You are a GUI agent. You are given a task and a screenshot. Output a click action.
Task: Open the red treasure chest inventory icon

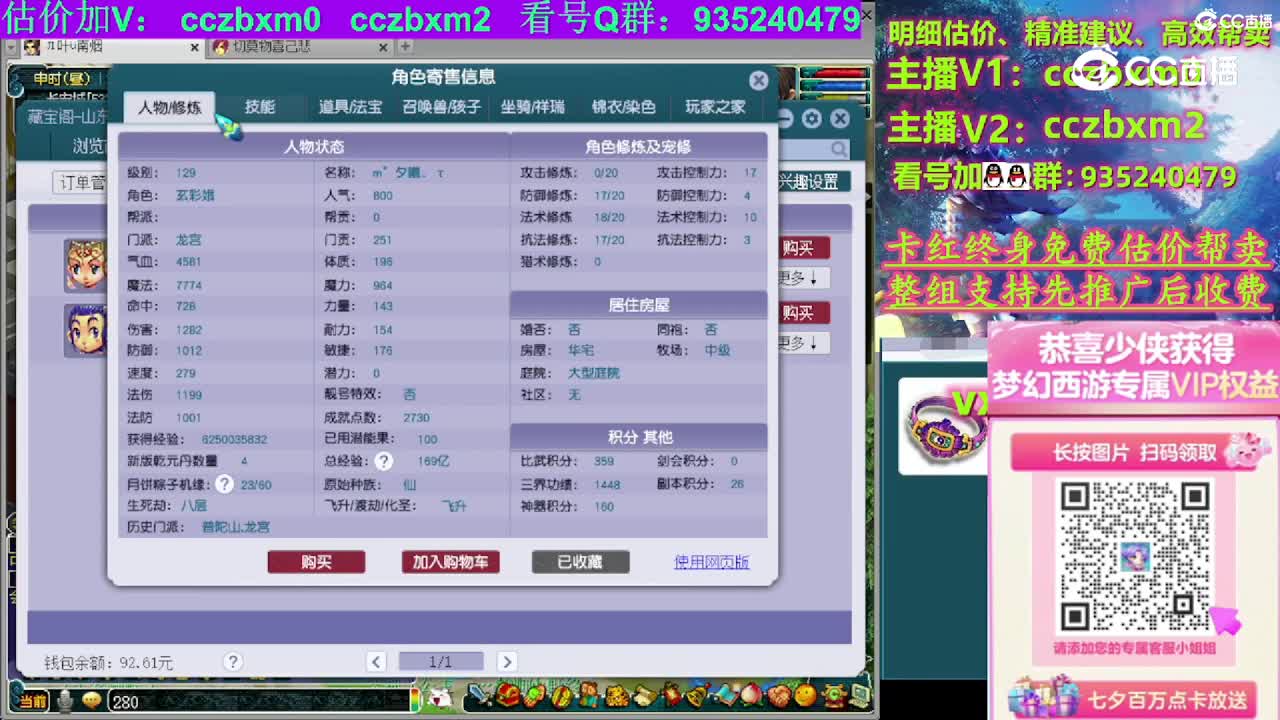(x=508, y=695)
